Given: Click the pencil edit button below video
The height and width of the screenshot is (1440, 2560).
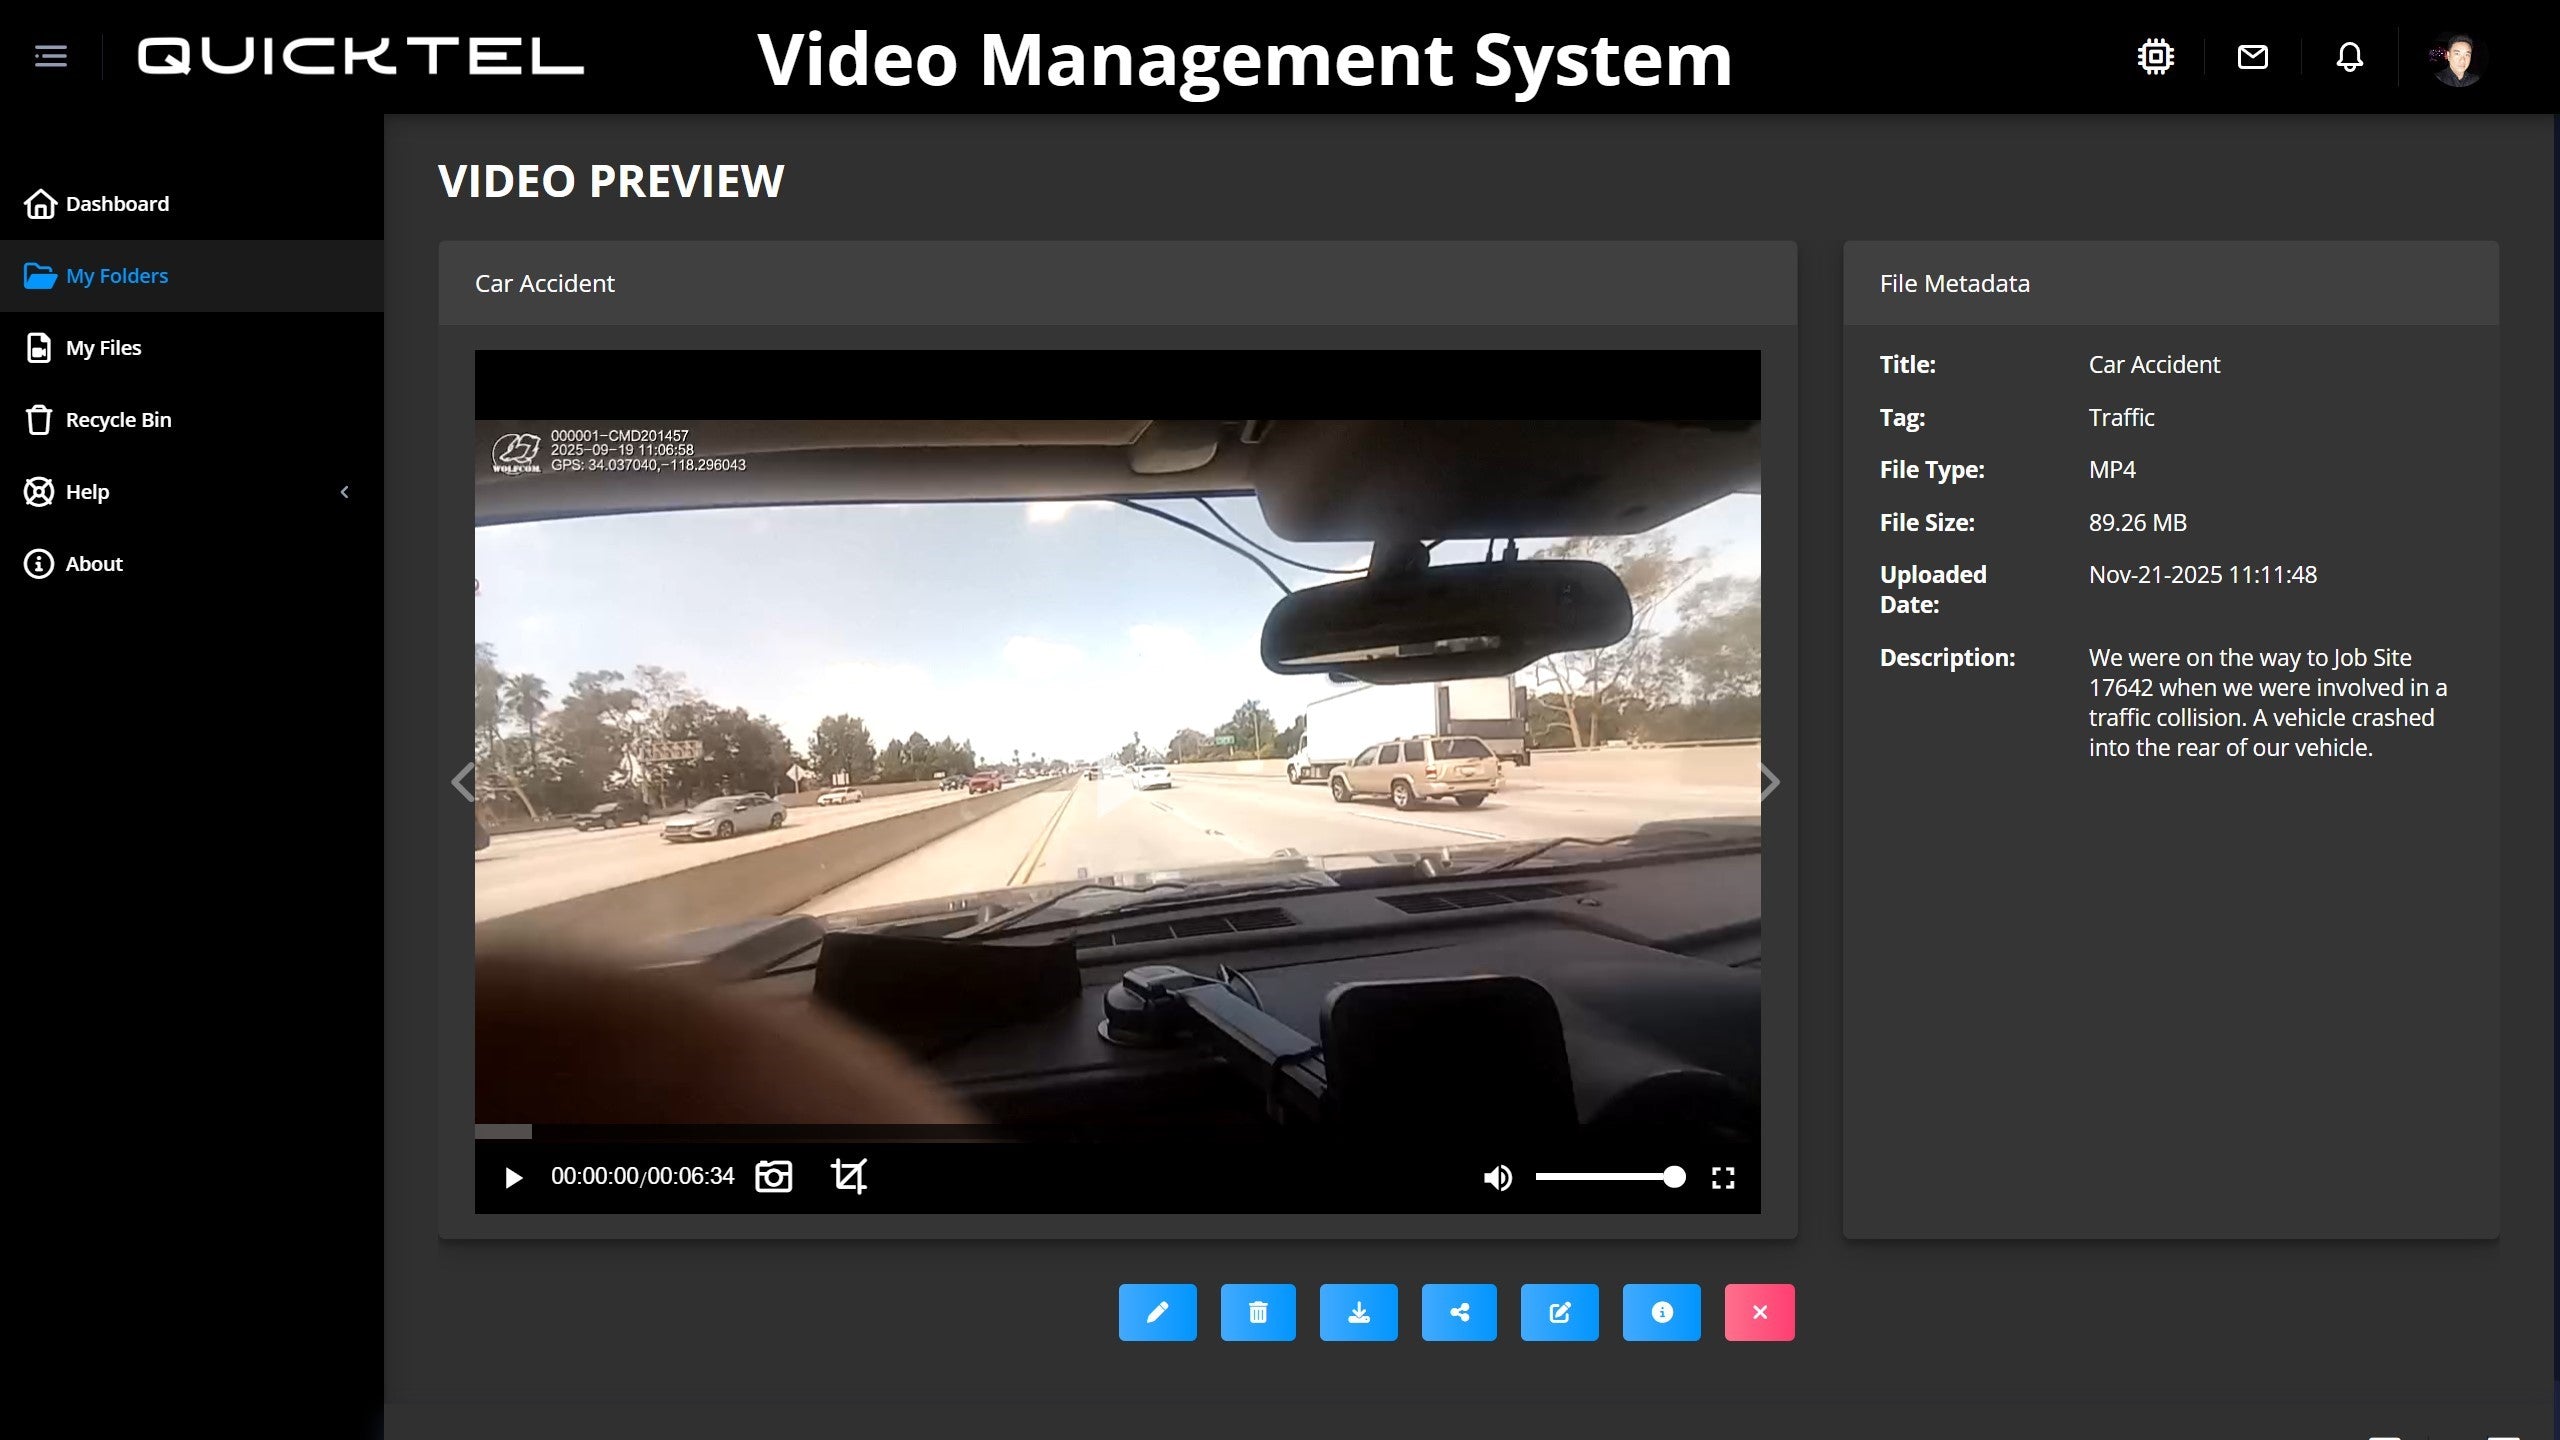Looking at the screenshot, I should [x=1157, y=1312].
